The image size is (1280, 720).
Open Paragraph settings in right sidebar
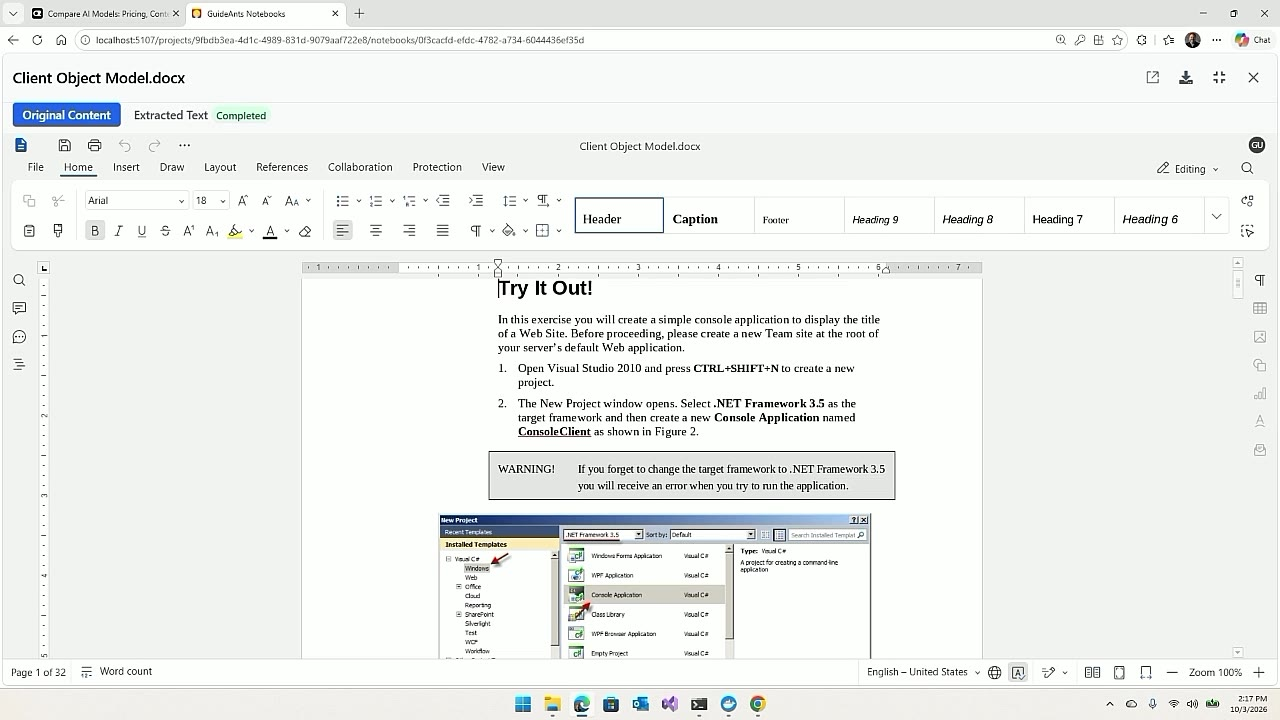point(1260,280)
